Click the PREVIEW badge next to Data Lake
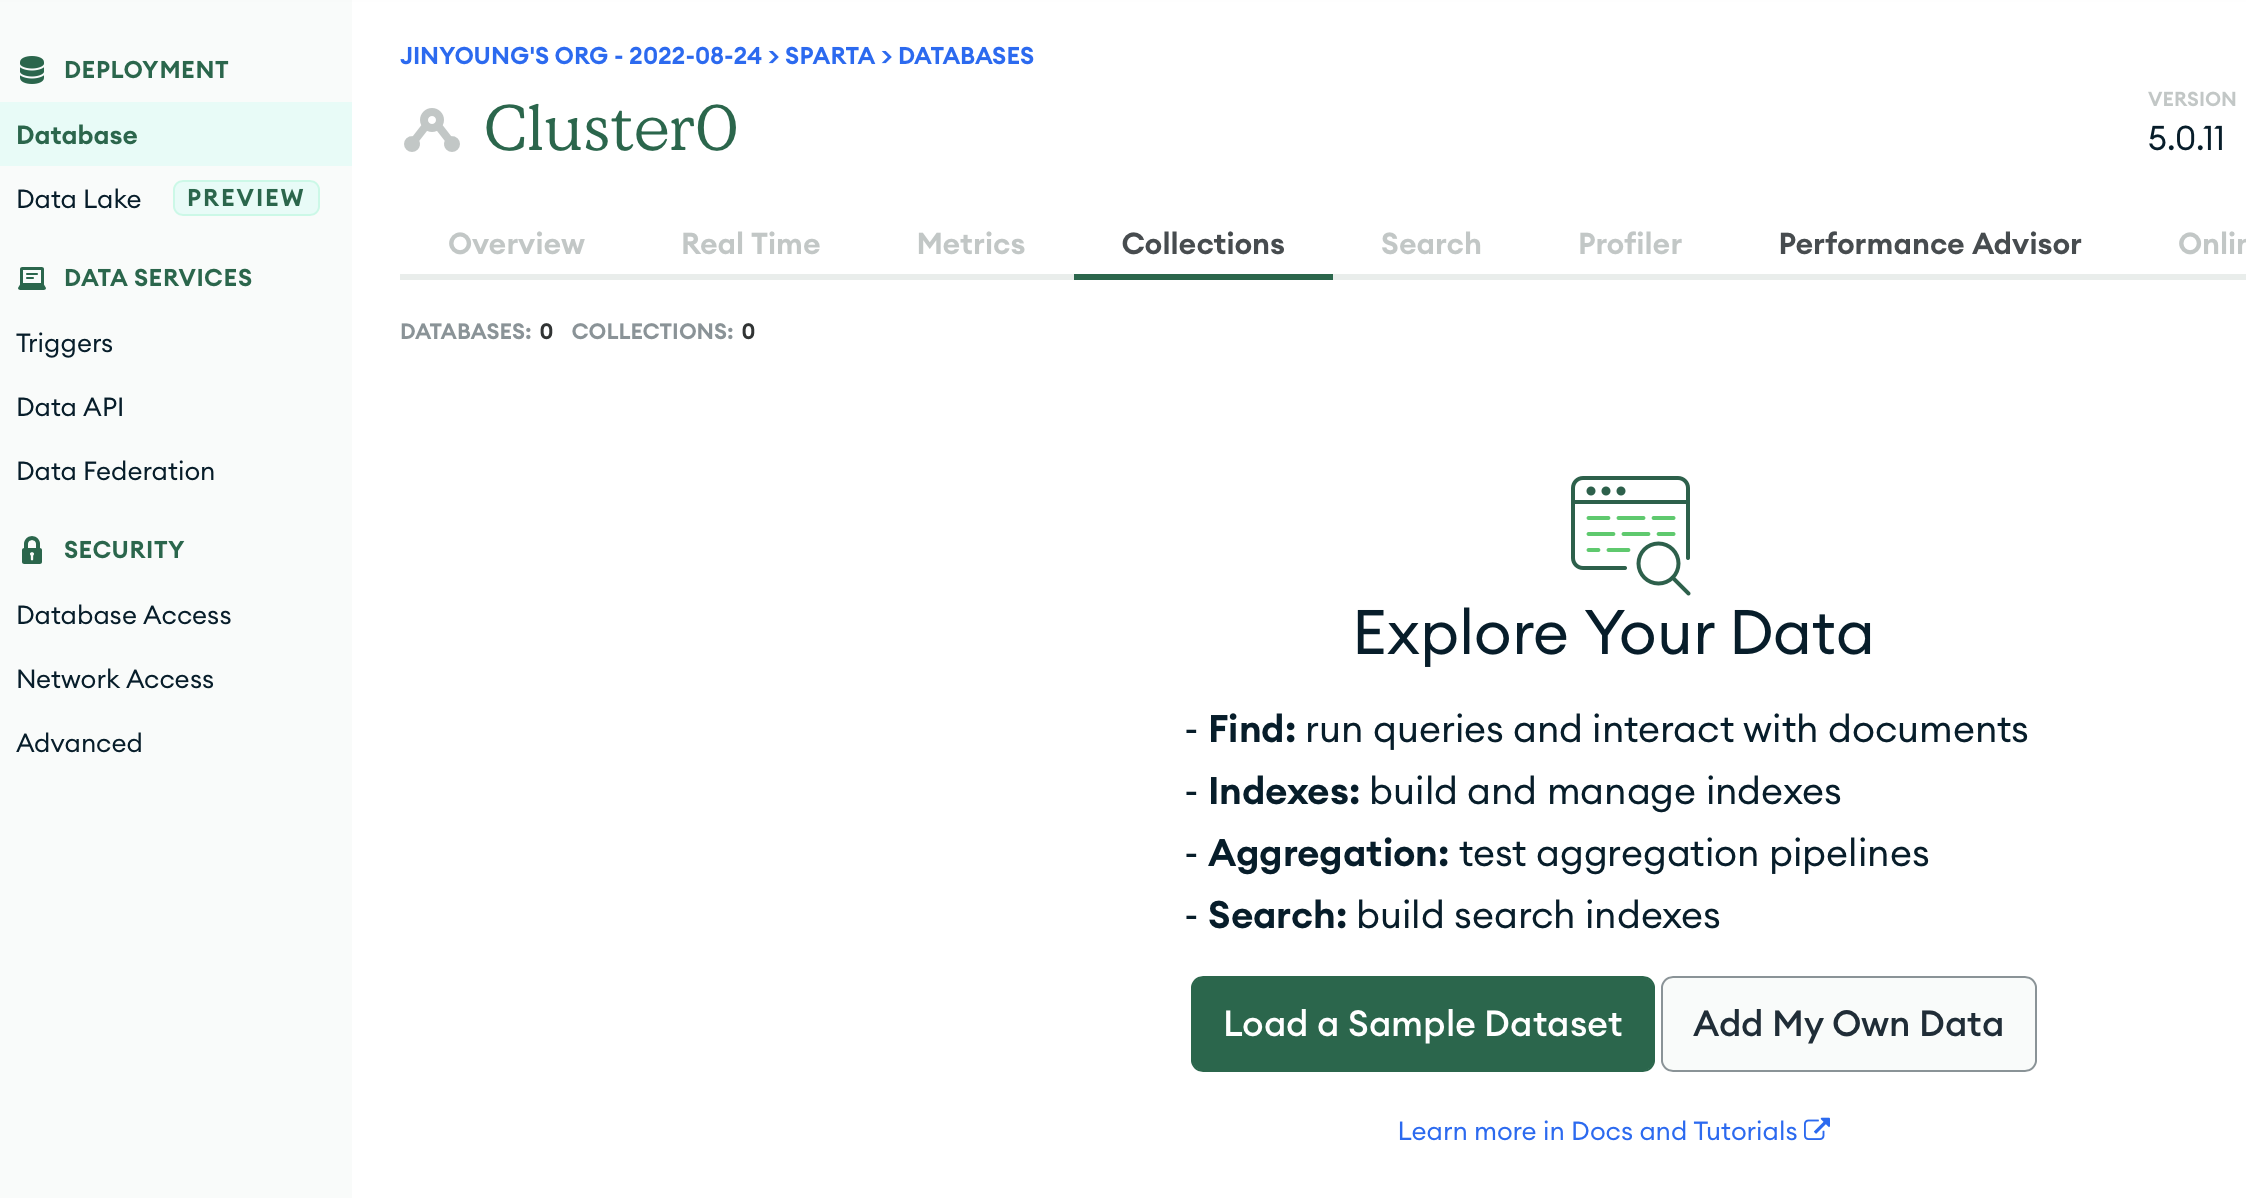The width and height of the screenshot is (2246, 1198). (246, 198)
